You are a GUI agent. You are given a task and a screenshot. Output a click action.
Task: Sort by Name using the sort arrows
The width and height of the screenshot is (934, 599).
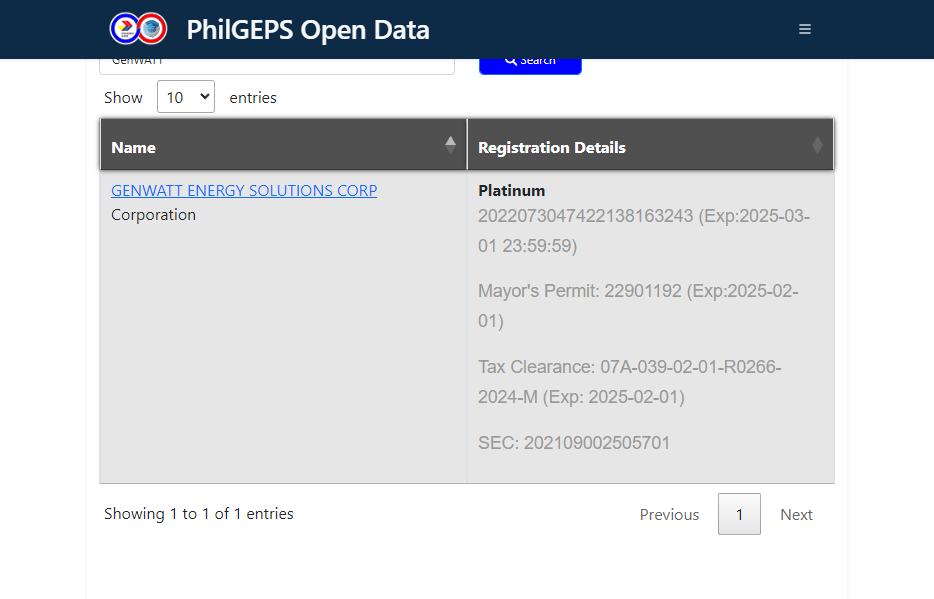[x=450, y=146]
